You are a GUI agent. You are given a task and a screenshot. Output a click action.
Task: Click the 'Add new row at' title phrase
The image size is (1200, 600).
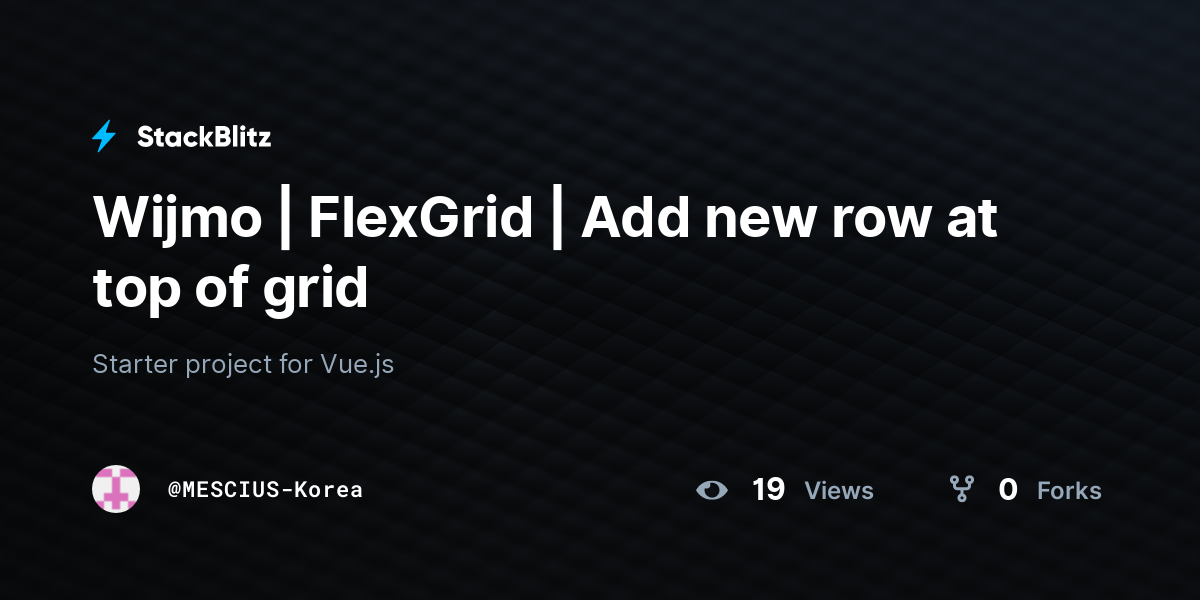[x=789, y=218]
